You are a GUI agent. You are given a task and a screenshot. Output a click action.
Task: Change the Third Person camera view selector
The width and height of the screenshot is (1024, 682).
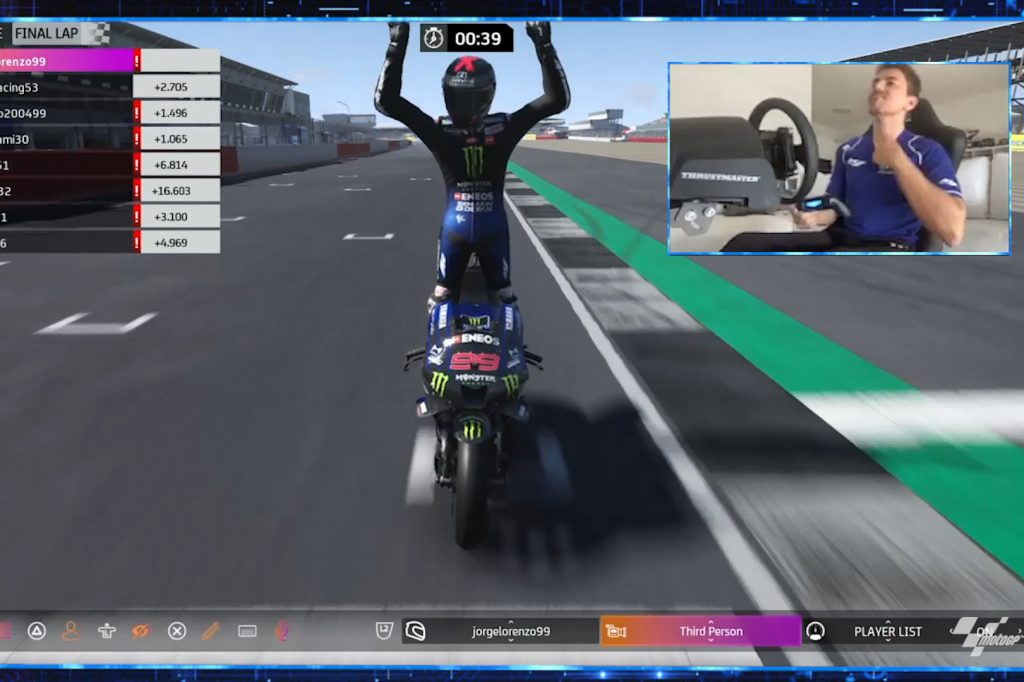coord(700,631)
